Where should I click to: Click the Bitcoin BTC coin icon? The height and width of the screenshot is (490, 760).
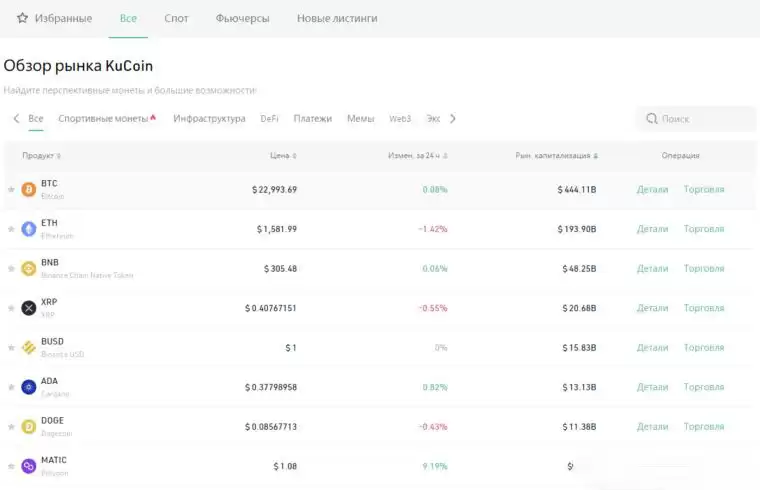point(28,189)
